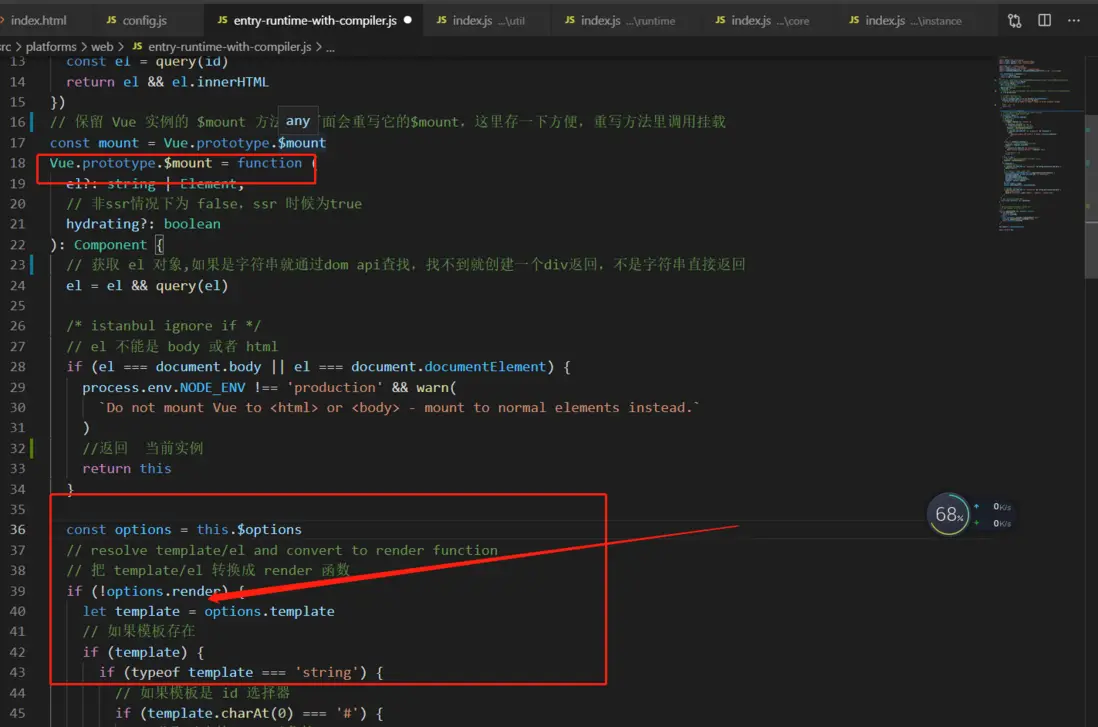This screenshot has height=727, width=1098.
Task: Click the vertical scrollbar thumb
Action: pos(1091,197)
